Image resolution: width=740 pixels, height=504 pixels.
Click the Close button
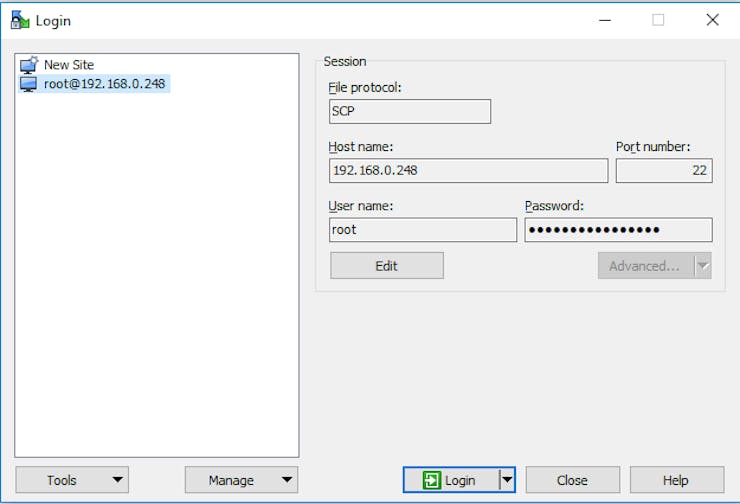(572, 480)
